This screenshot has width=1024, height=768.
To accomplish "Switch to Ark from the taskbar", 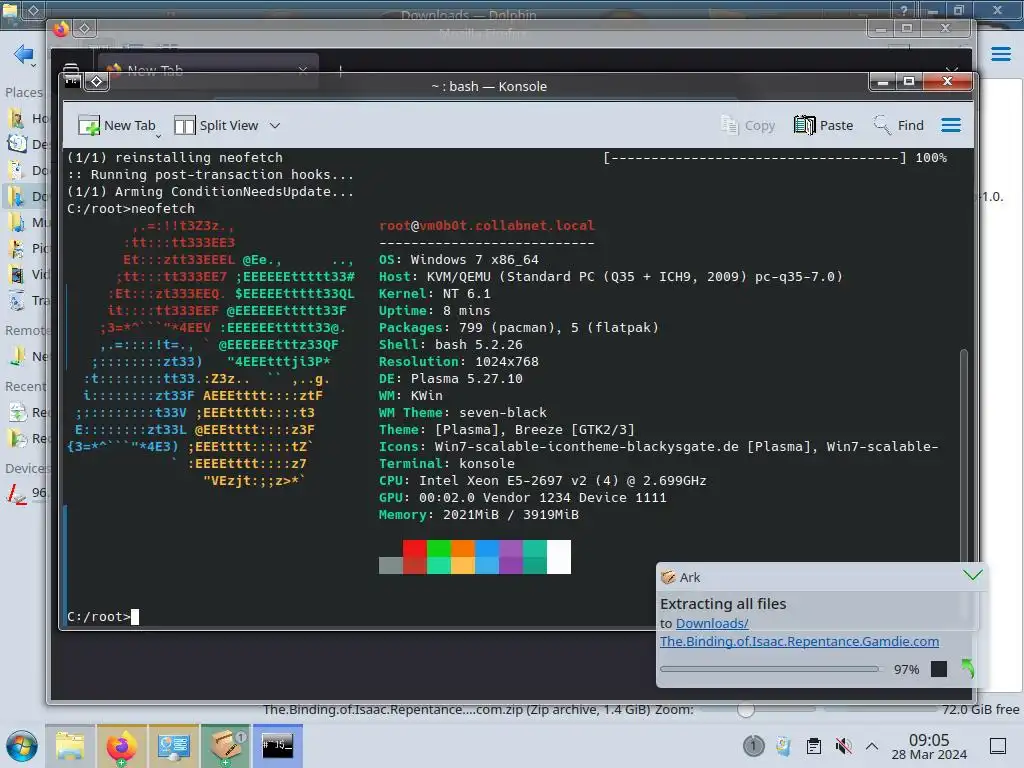I will [x=226, y=746].
